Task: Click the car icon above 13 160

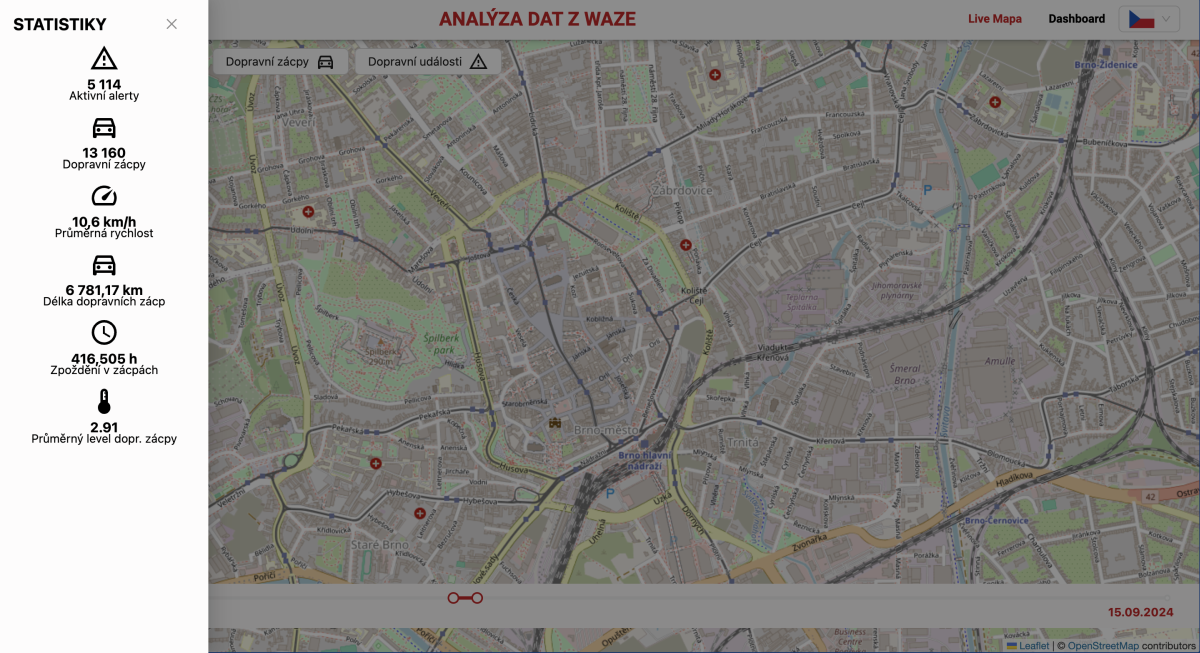Action: pos(104,128)
